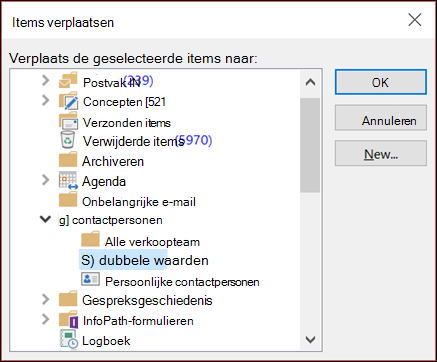Select the InfoPath-formulieren label
Viewport: 437px width, 362px height.
[138, 321]
